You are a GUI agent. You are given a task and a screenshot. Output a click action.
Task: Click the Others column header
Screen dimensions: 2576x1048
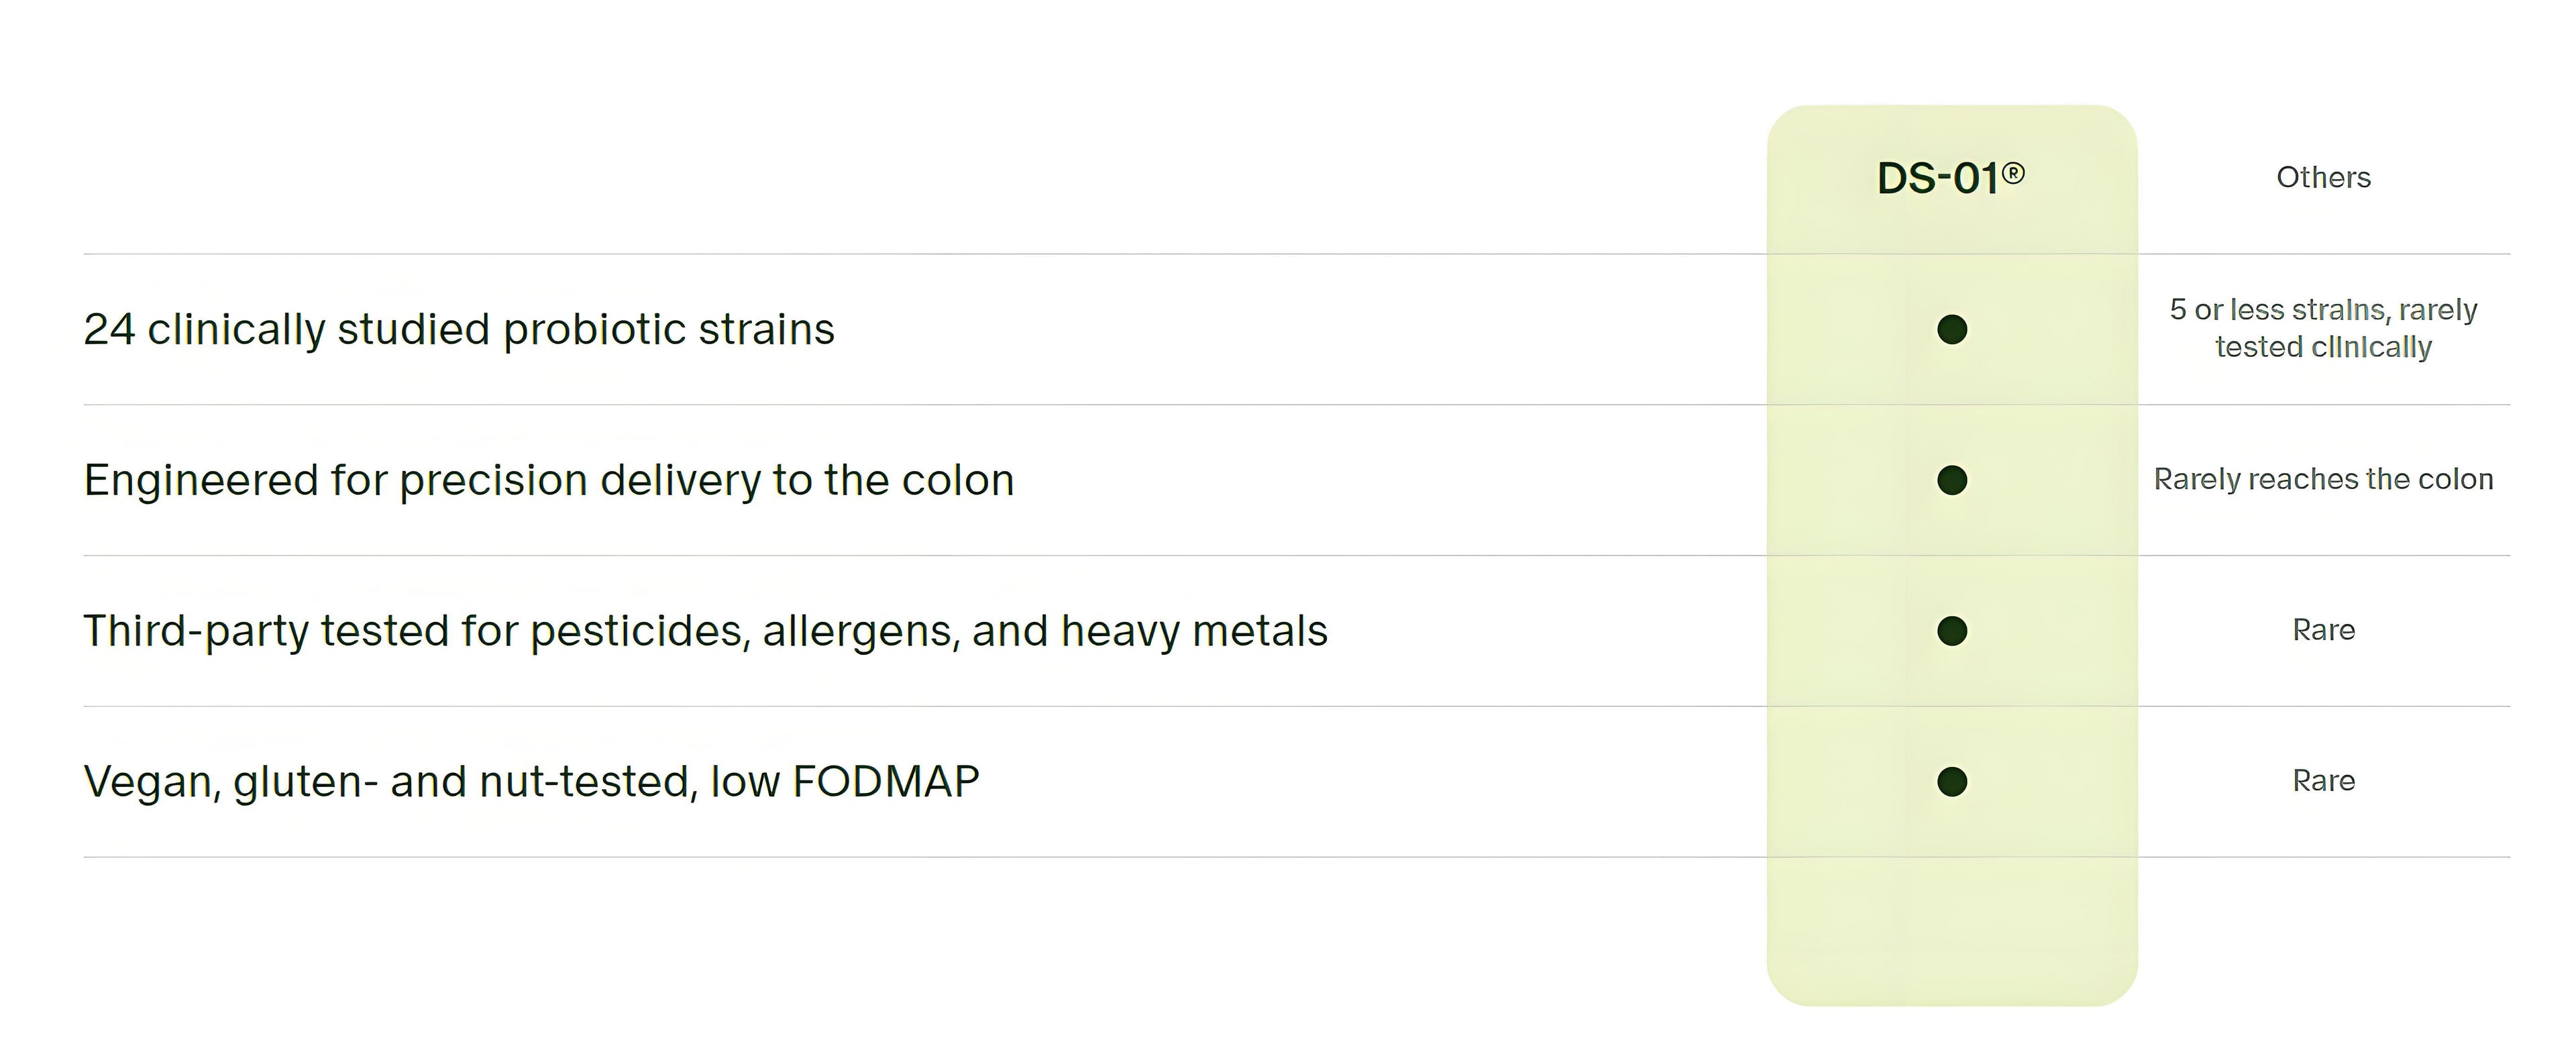(2323, 178)
